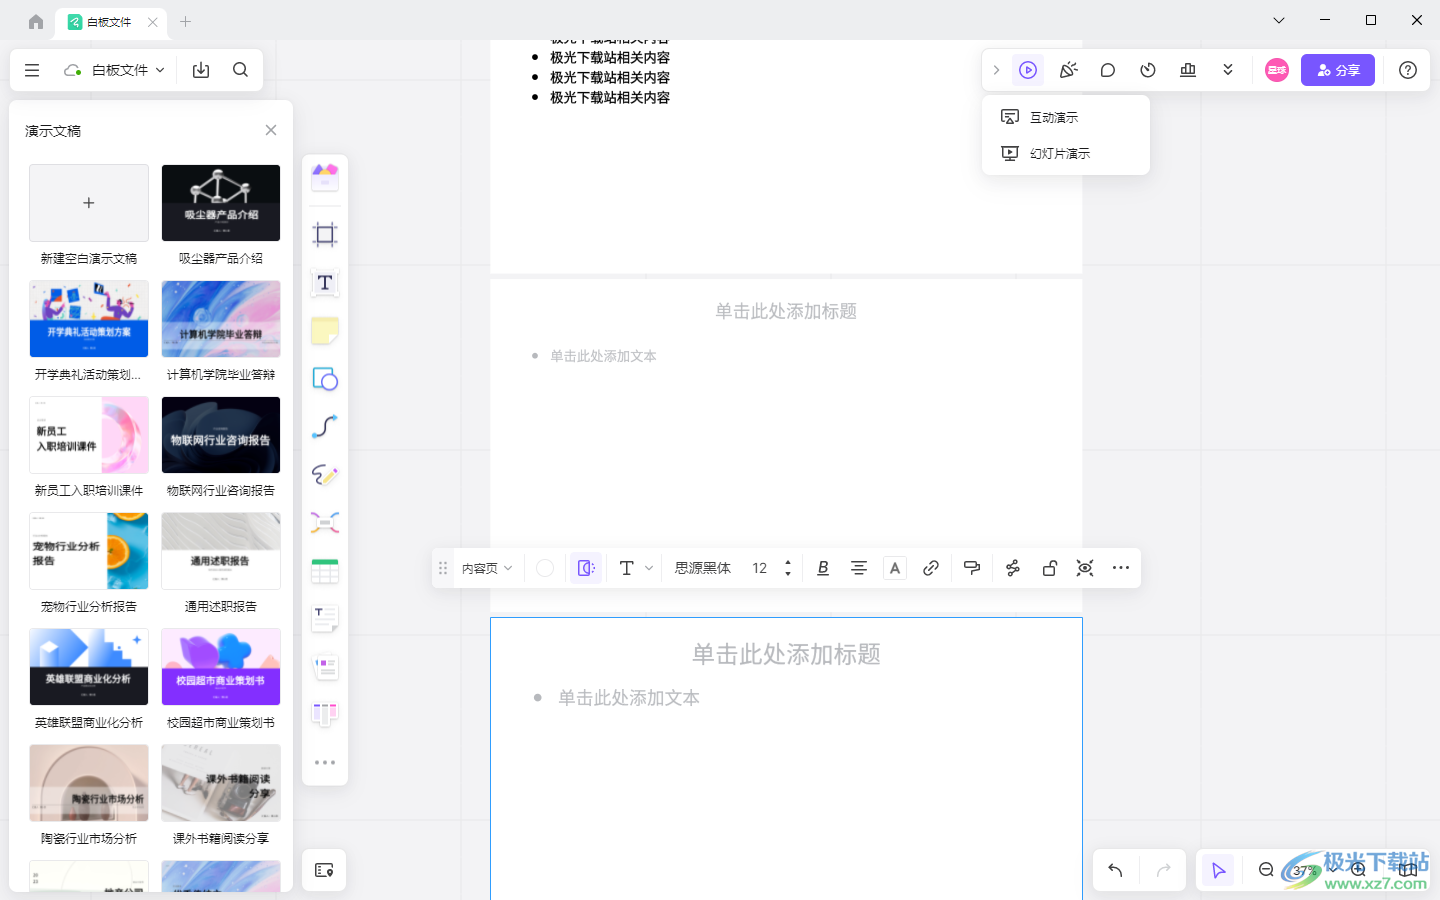Viewport: 1440px width, 900px height.
Task: Activate the pointer select mode
Action: [1218, 870]
